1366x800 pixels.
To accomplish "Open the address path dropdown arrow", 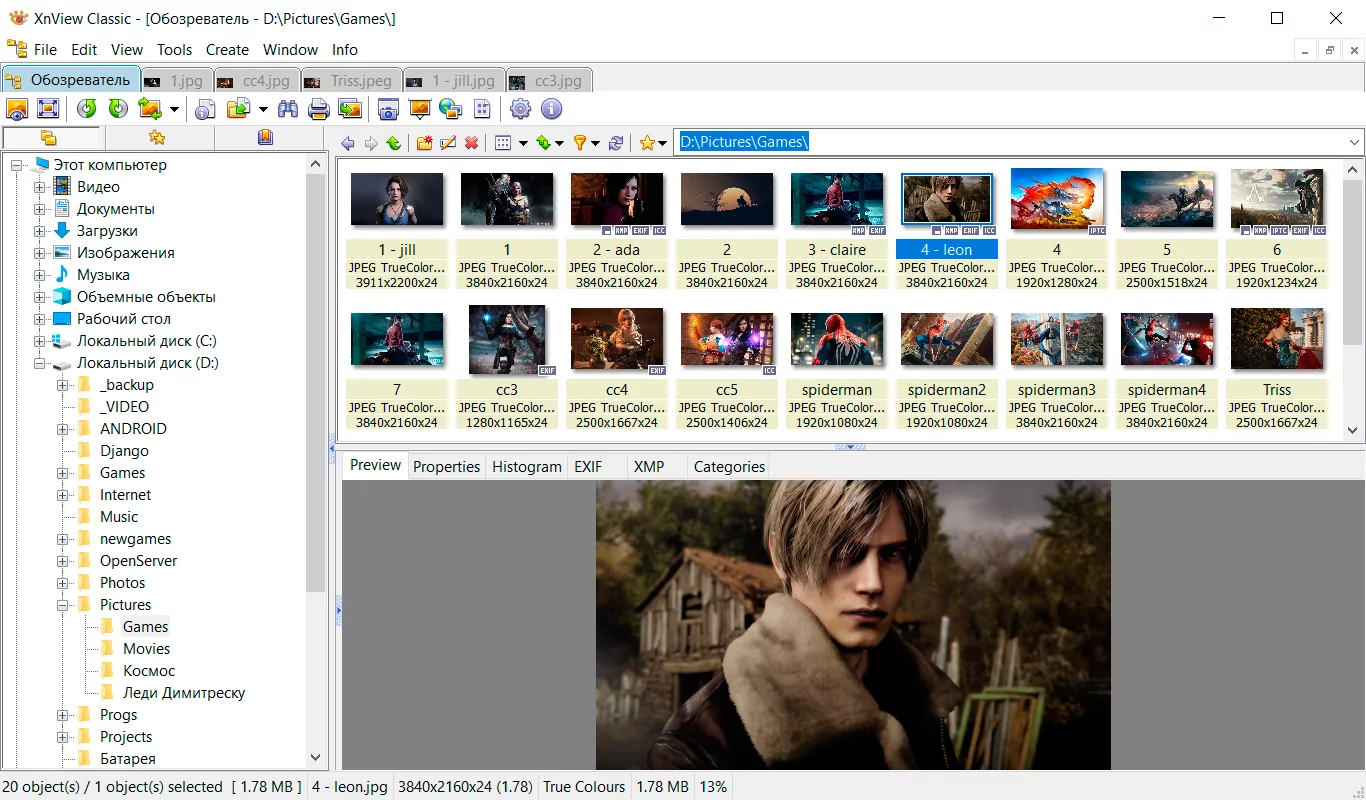I will (1354, 143).
